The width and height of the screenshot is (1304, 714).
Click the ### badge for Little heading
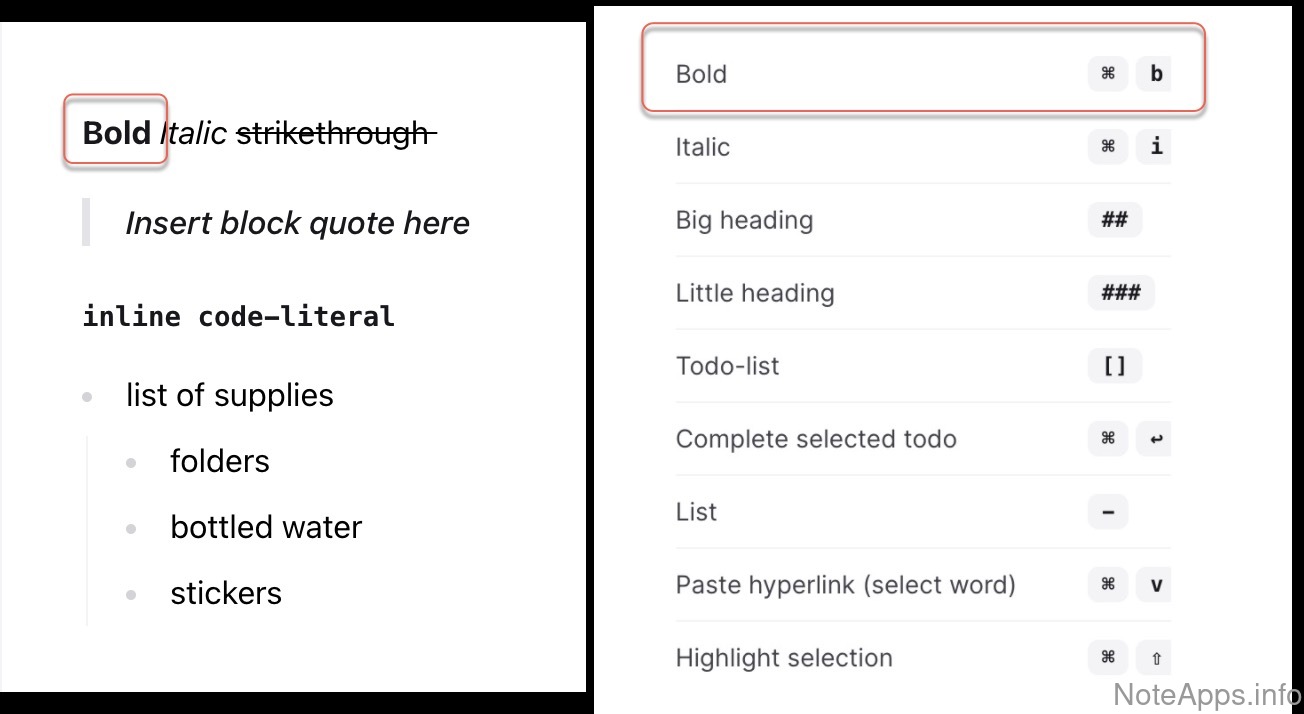click(x=1120, y=293)
